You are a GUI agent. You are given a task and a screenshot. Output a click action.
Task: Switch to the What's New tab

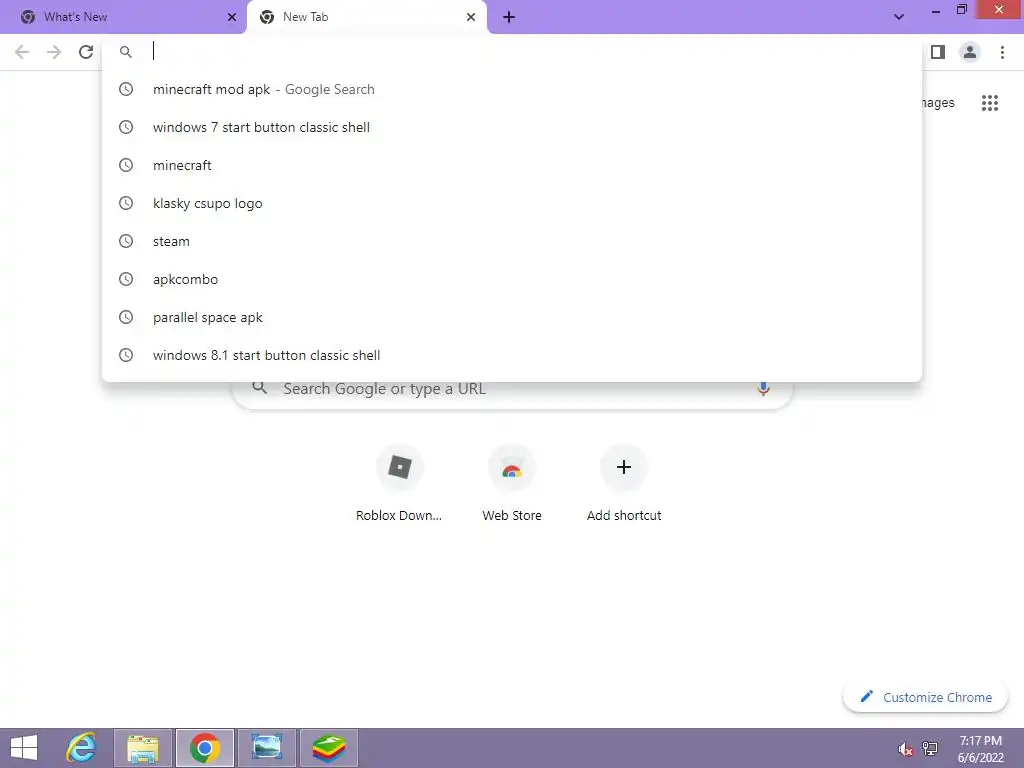(123, 17)
